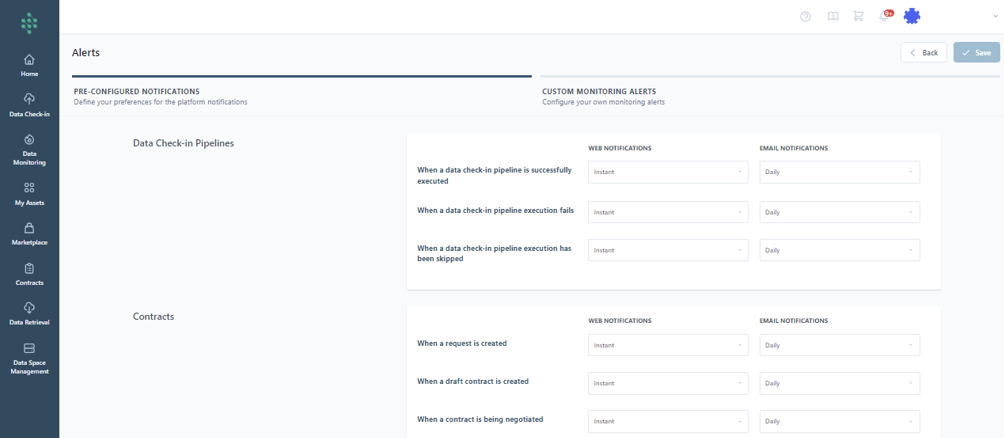
Task: Open Data Monitoring from the sidebar
Action: 29,149
